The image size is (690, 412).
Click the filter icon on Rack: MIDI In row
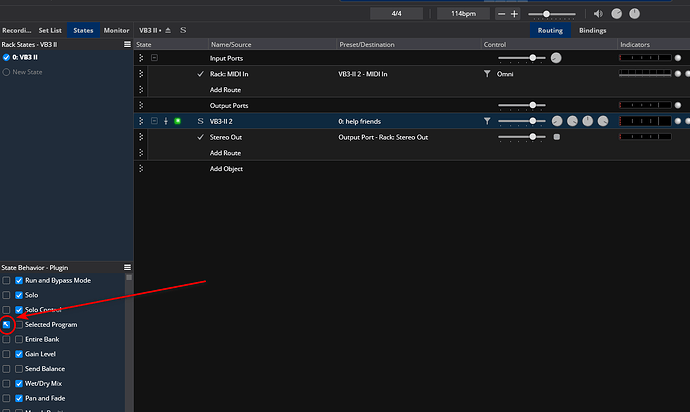coord(487,74)
